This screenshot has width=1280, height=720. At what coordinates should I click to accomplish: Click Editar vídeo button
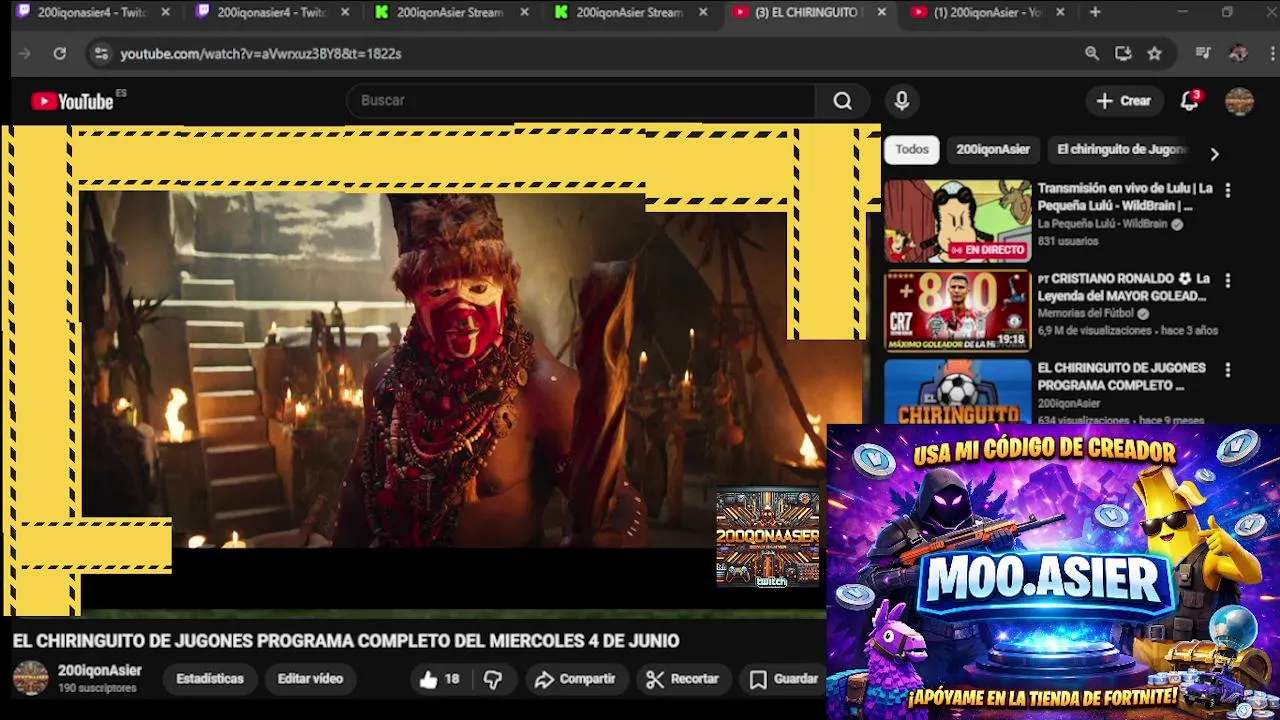click(310, 679)
